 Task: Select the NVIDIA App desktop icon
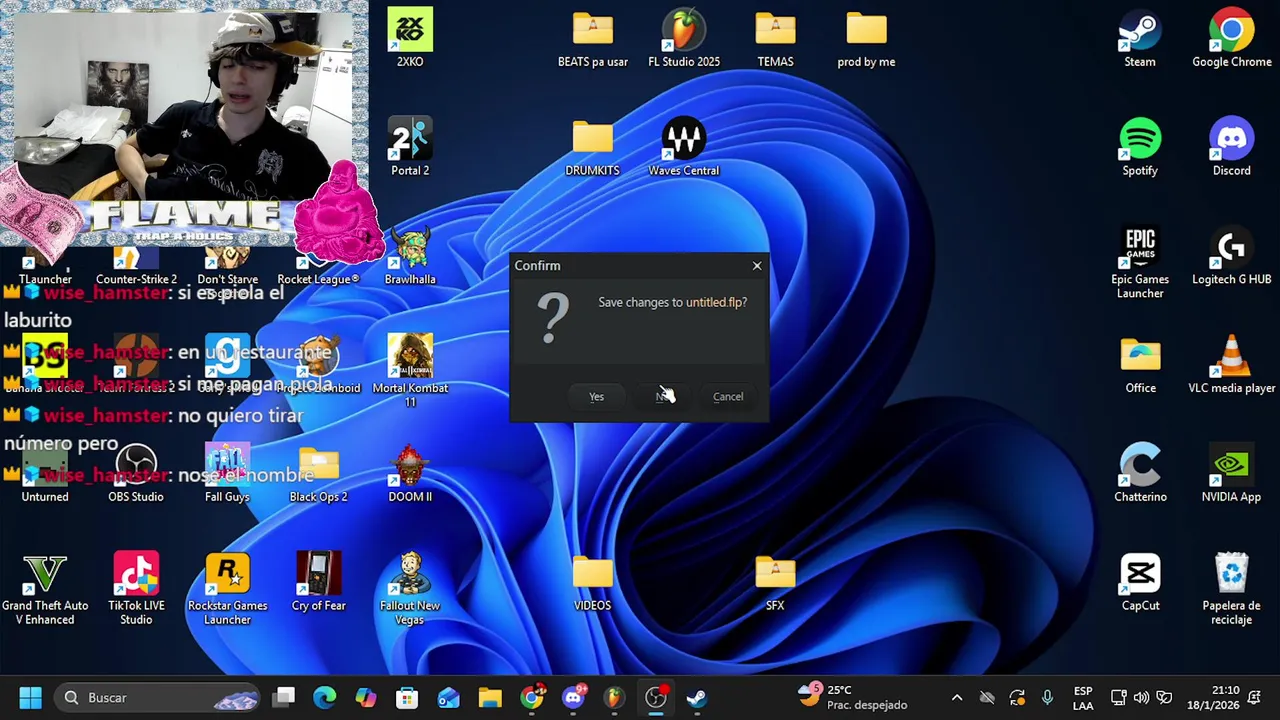coord(1232,473)
